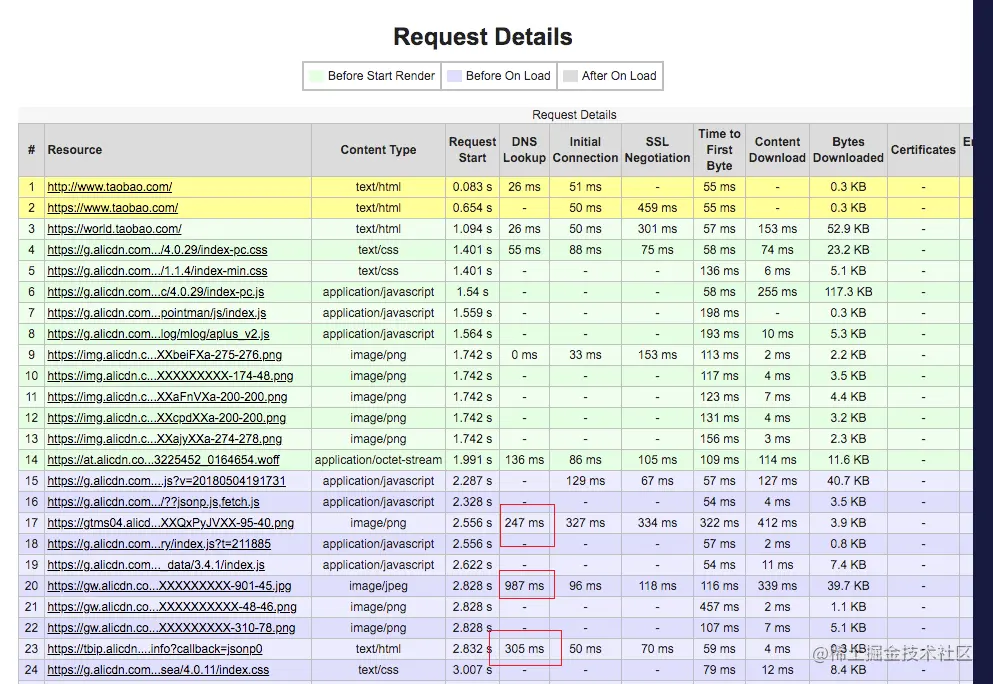Screen dimensions: 993x684
Task: Select the application/octet-stream content type cell
Action: click(x=378, y=460)
